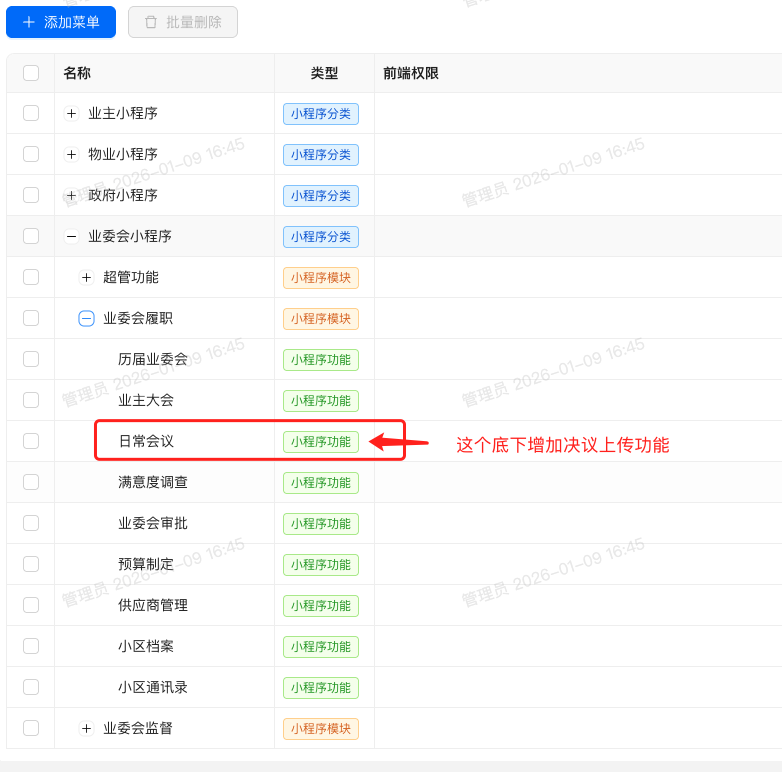Expand the 业委会监督 module
This screenshot has width=782, height=772.
(x=86, y=729)
